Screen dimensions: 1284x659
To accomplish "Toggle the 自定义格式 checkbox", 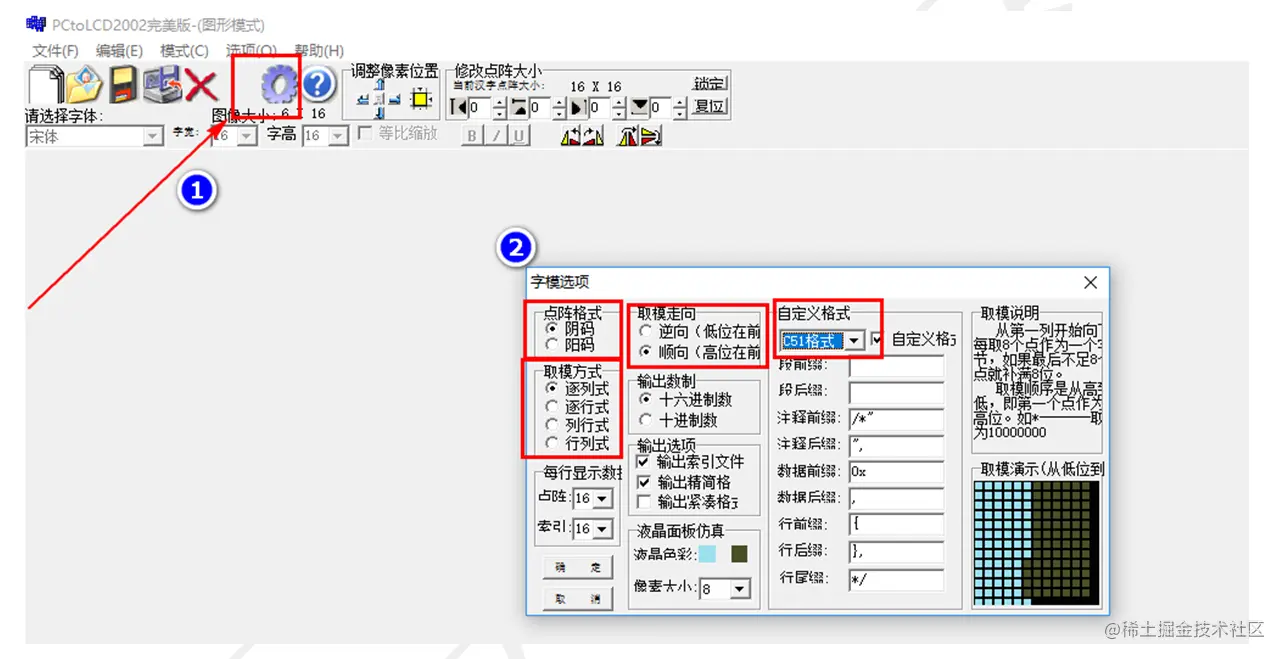I will coord(877,340).
